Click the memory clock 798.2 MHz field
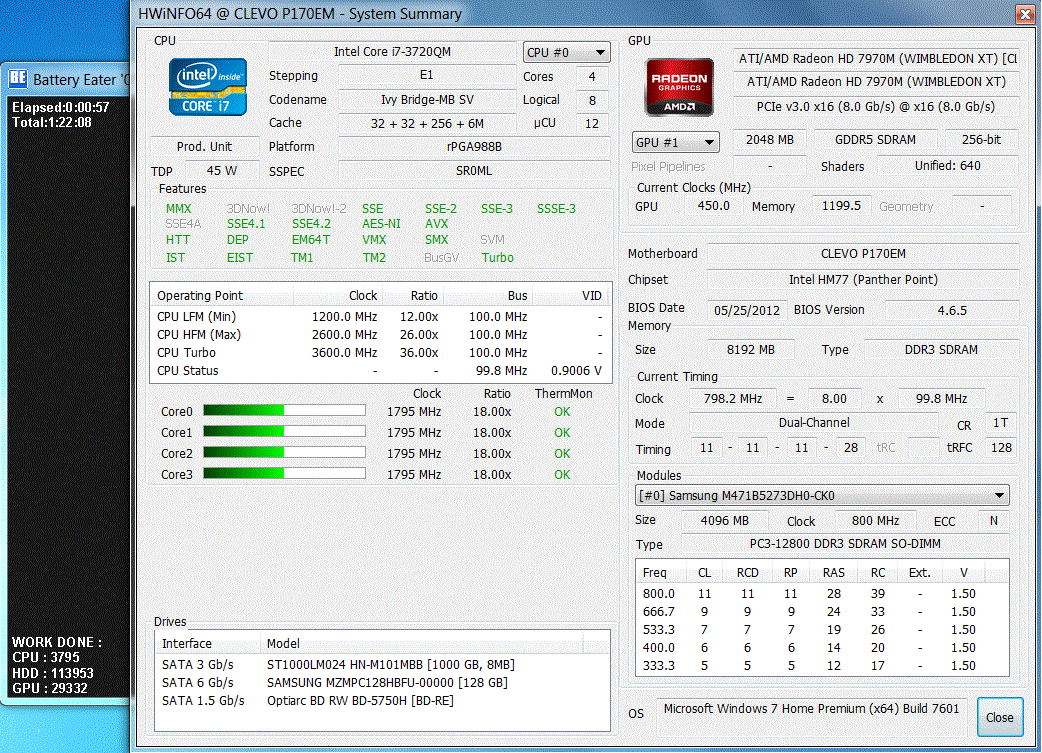Viewport: 1042px width, 753px height. 732,398
